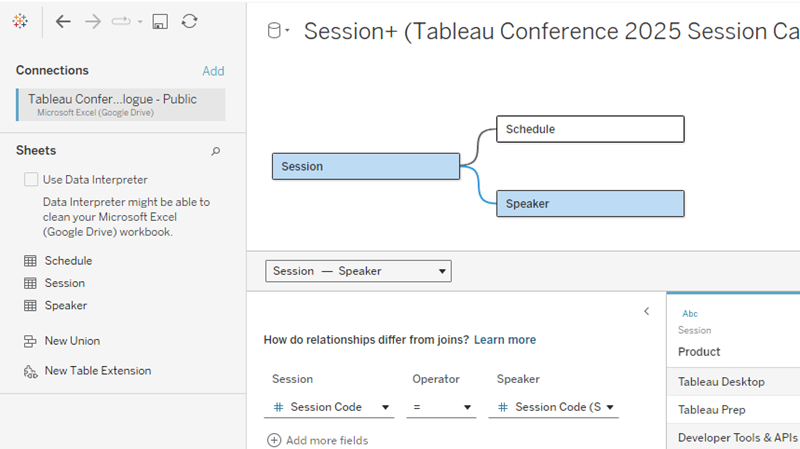The image size is (800, 449).
Task: Click the search sheets magnifier icon
Action: click(x=215, y=151)
